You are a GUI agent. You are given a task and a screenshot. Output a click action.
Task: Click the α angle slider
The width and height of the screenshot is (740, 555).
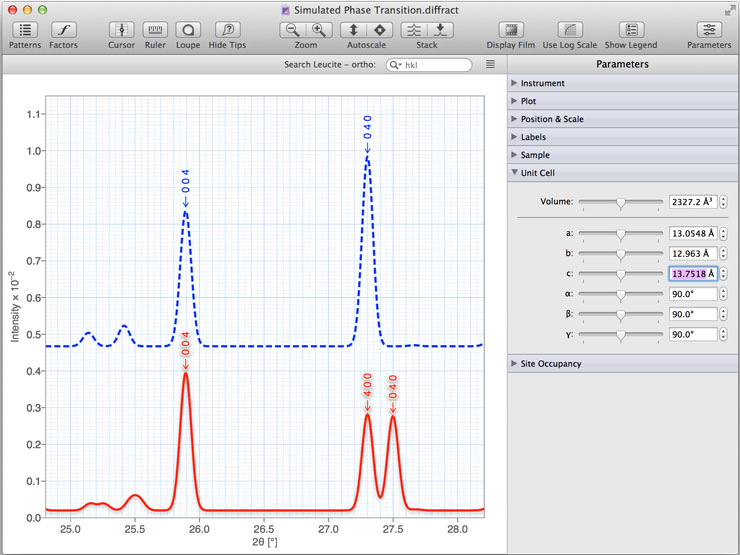coord(621,294)
